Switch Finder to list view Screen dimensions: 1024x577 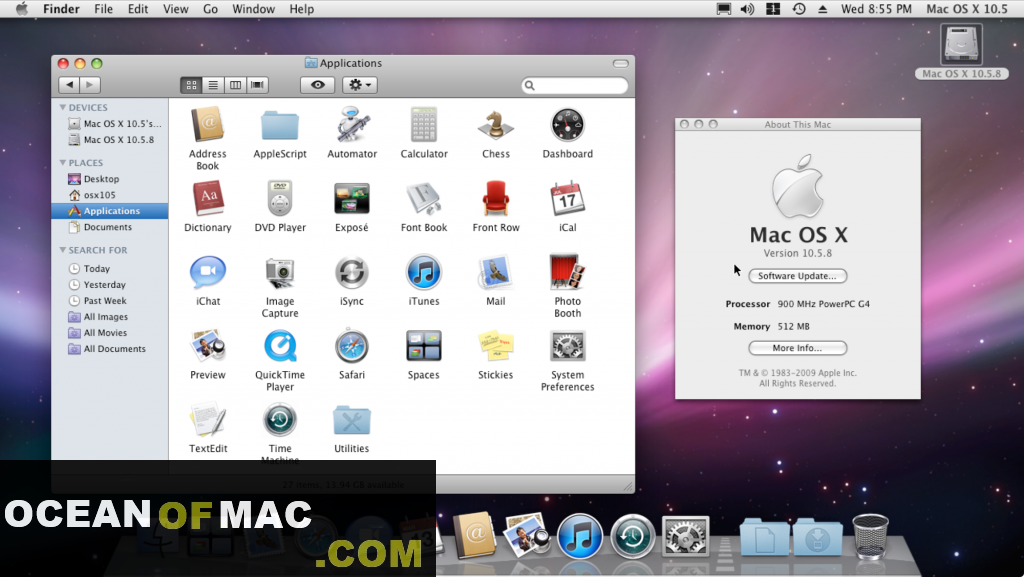point(213,85)
